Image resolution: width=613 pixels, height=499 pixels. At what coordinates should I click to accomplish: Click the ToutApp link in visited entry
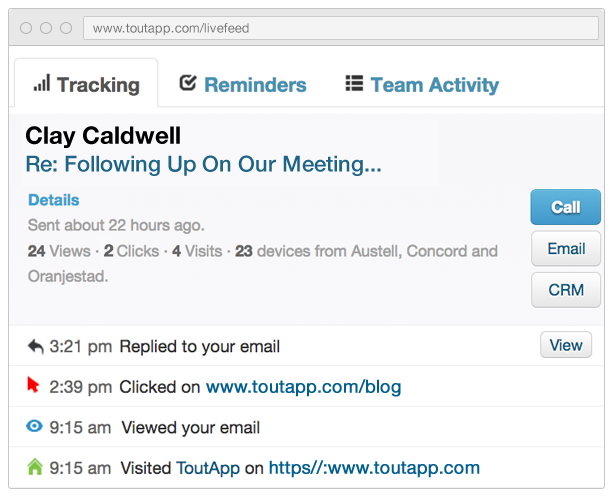[208, 468]
